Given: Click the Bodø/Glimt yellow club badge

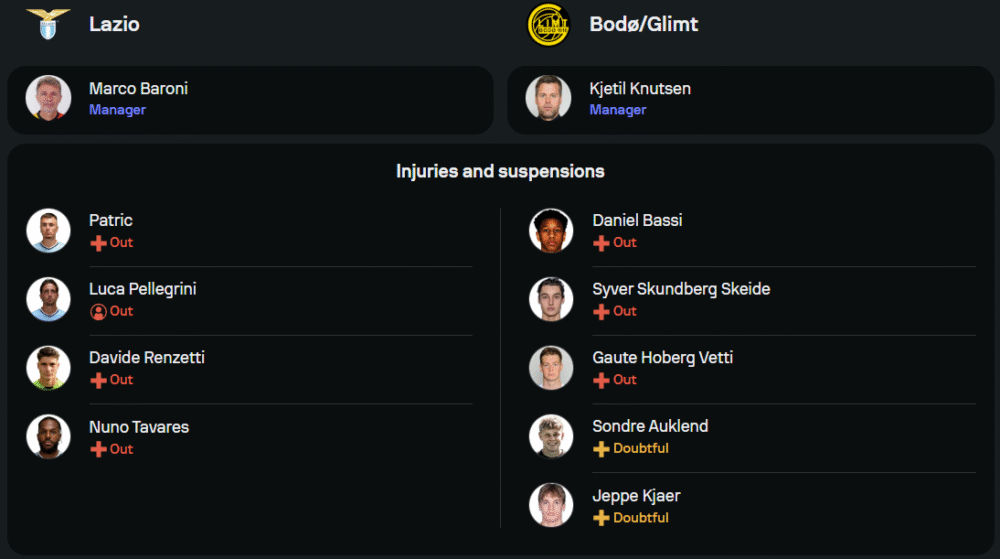Looking at the screenshot, I should (x=548, y=25).
